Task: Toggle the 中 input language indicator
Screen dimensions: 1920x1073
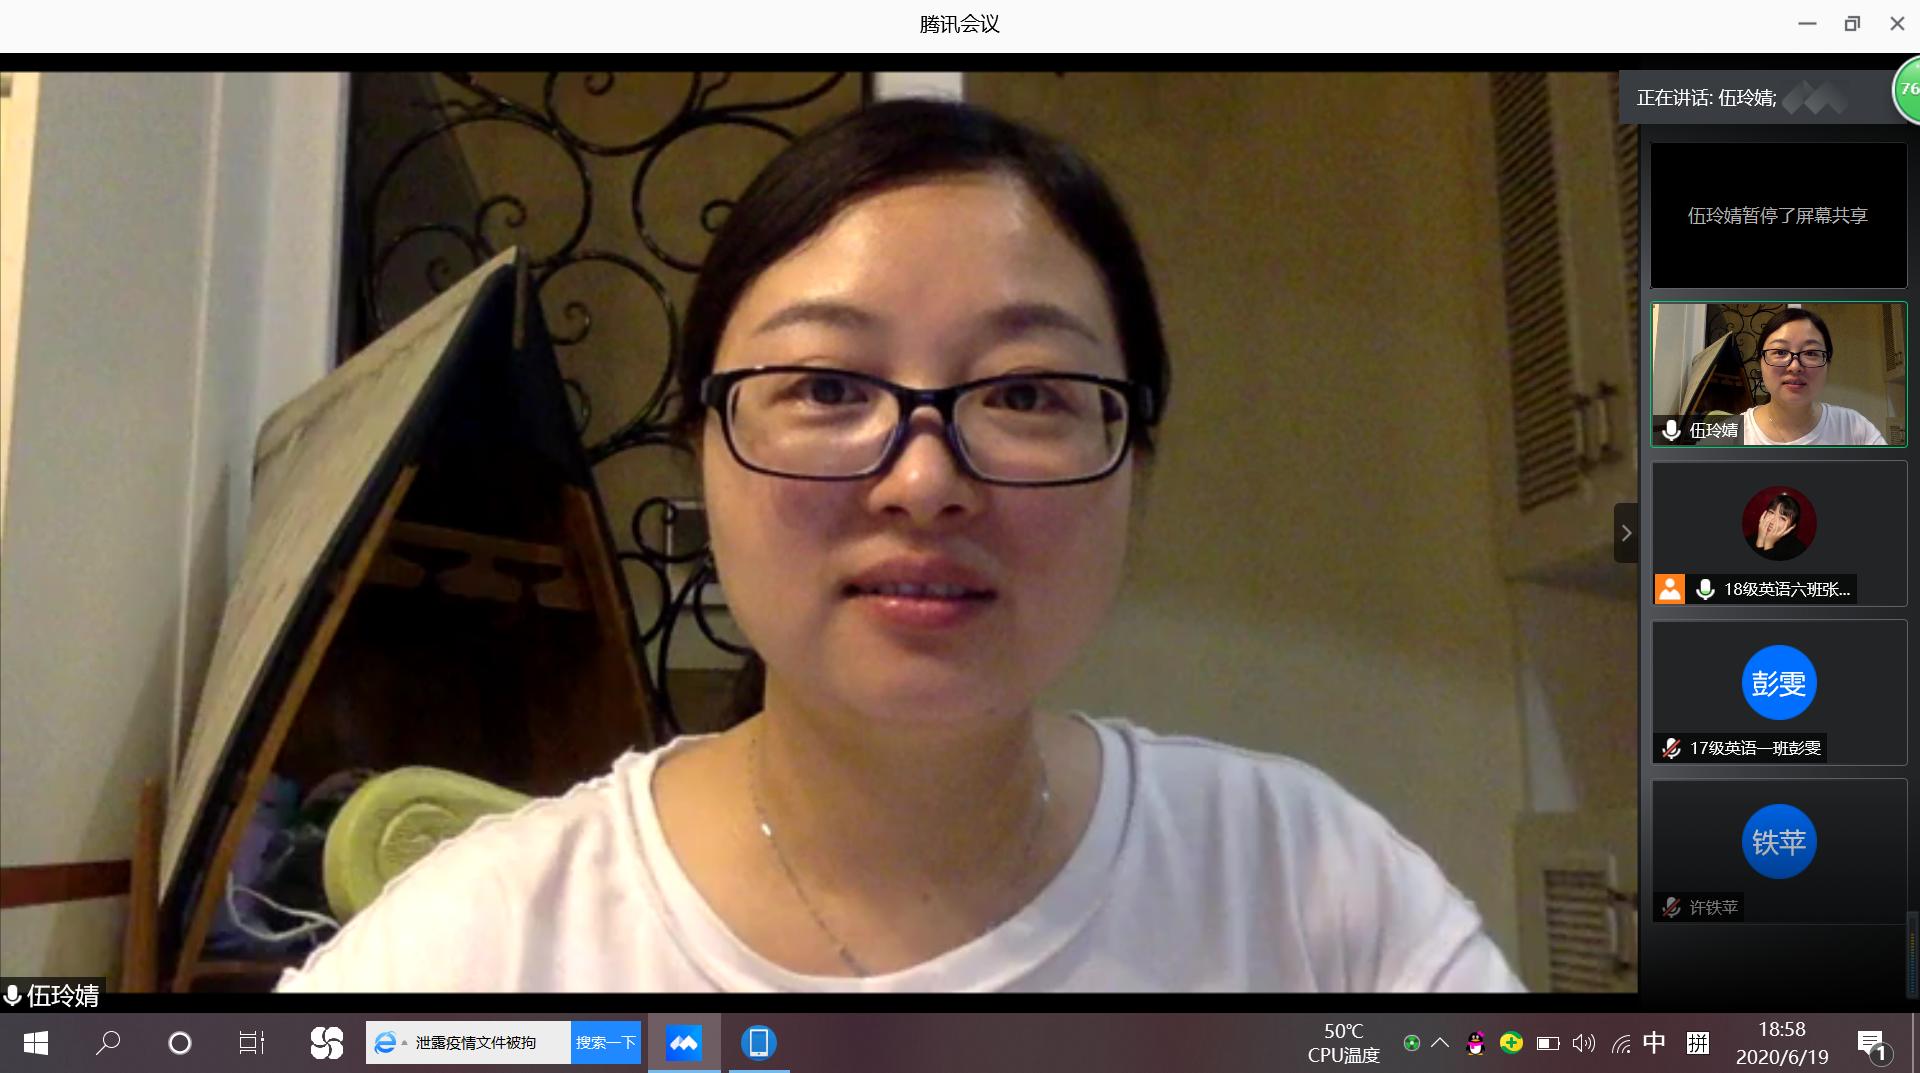Action: point(1655,1043)
